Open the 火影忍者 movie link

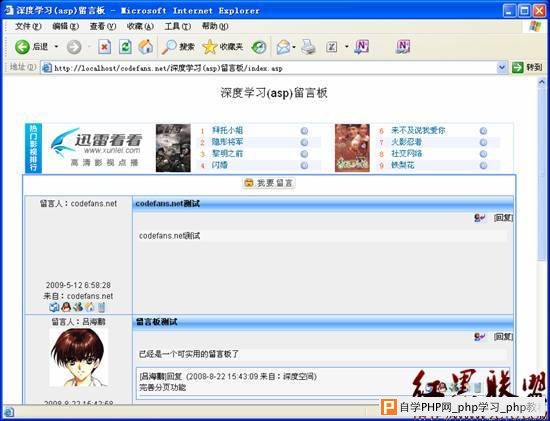click(x=407, y=142)
